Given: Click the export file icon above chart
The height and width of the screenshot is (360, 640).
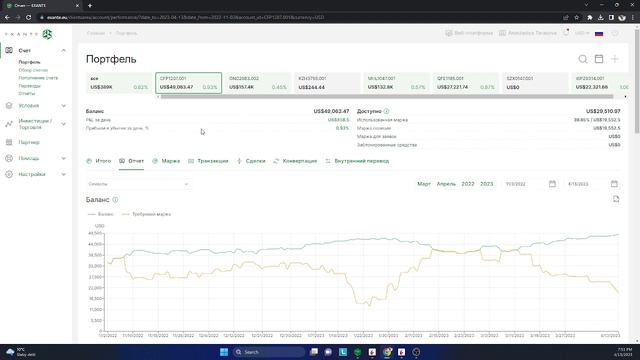Looking at the screenshot, I should pos(616,199).
